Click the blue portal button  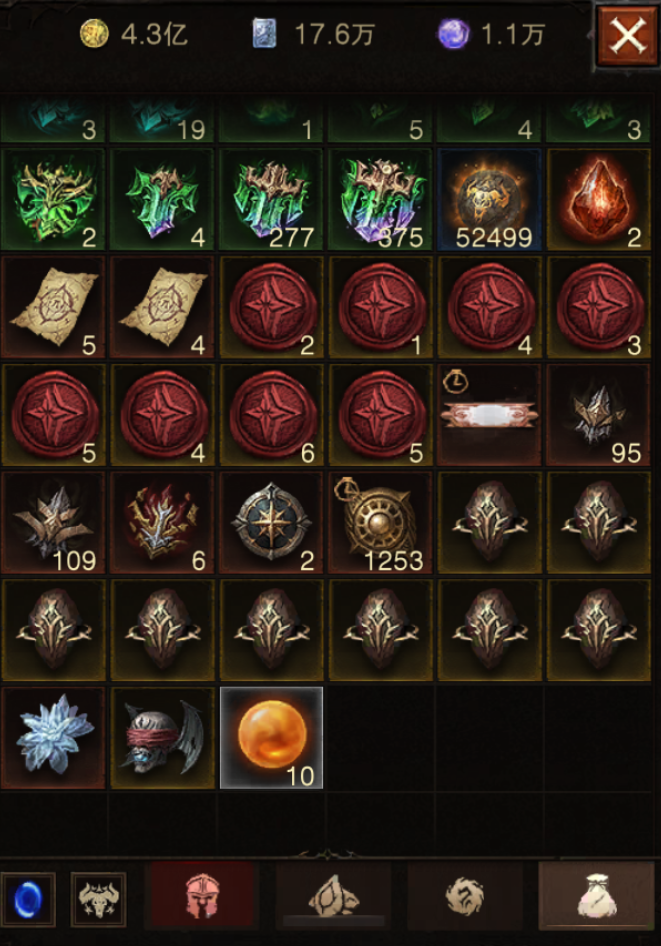point(28,899)
